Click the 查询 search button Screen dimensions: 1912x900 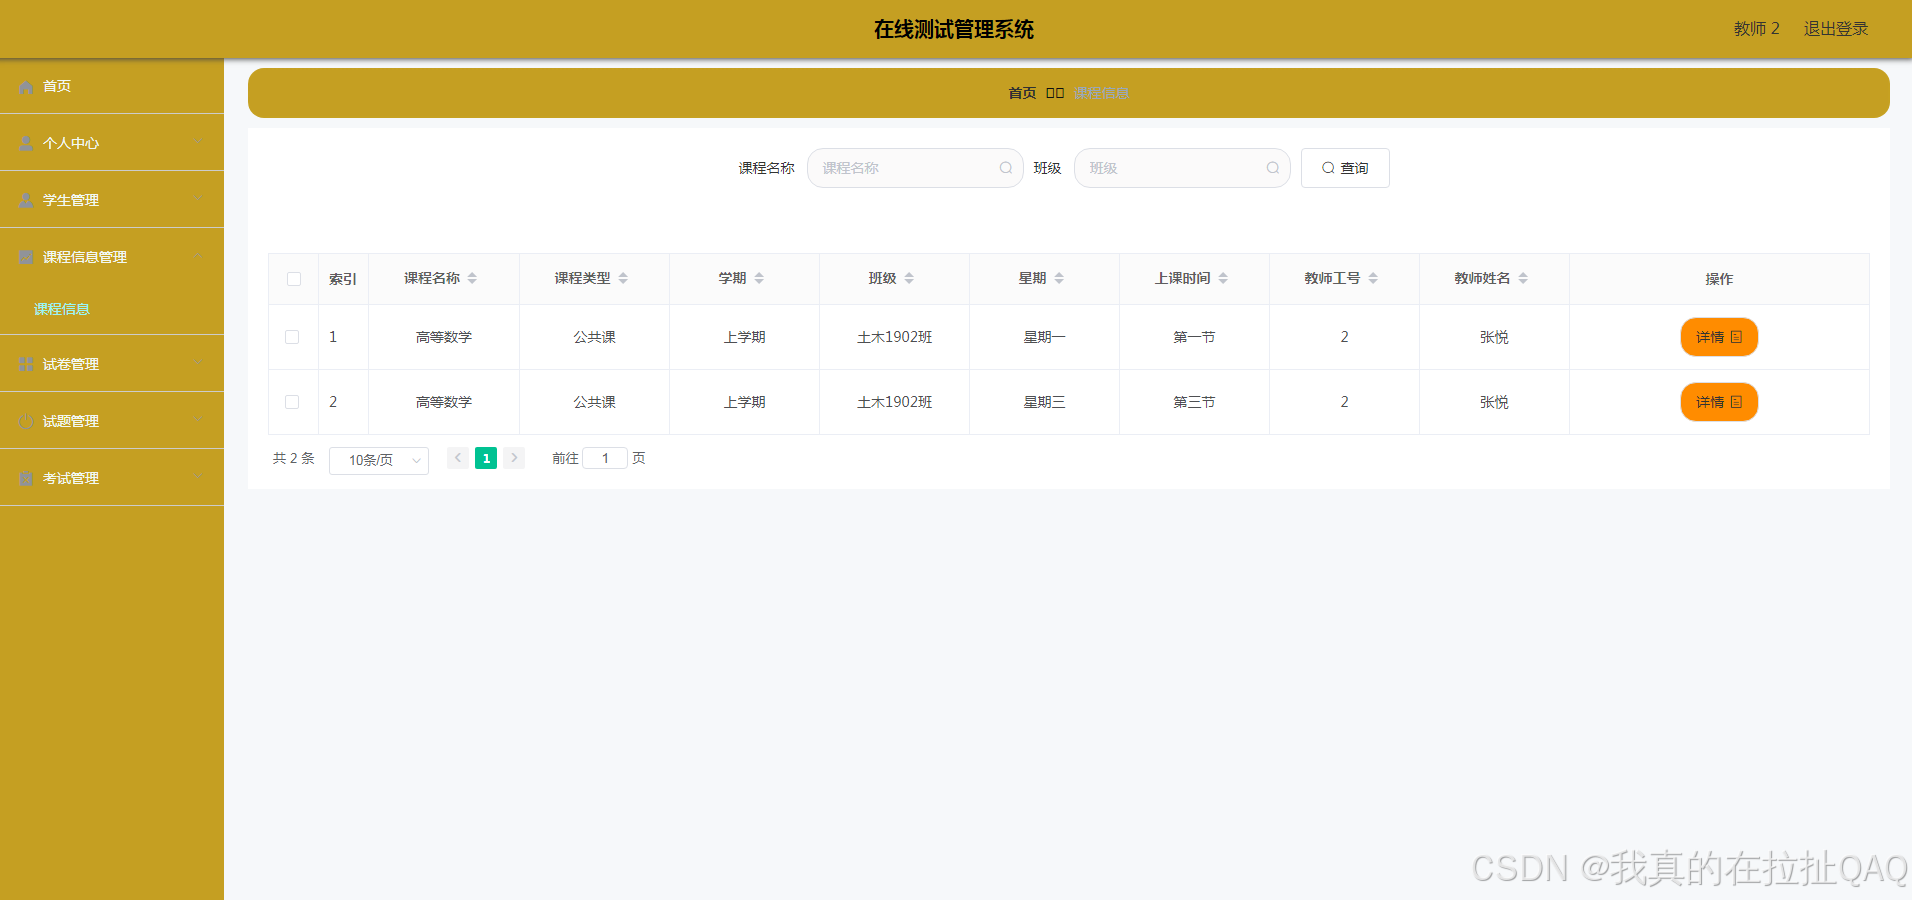(x=1344, y=168)
